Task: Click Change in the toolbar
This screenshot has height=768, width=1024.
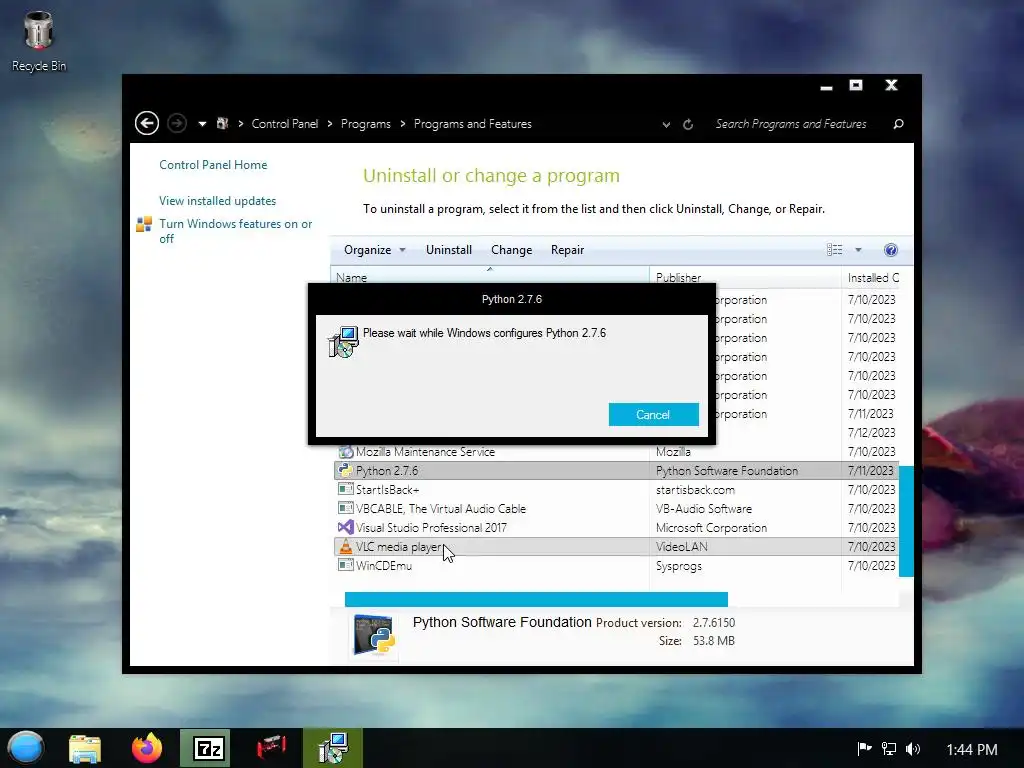Action: [x=511, y=250]
